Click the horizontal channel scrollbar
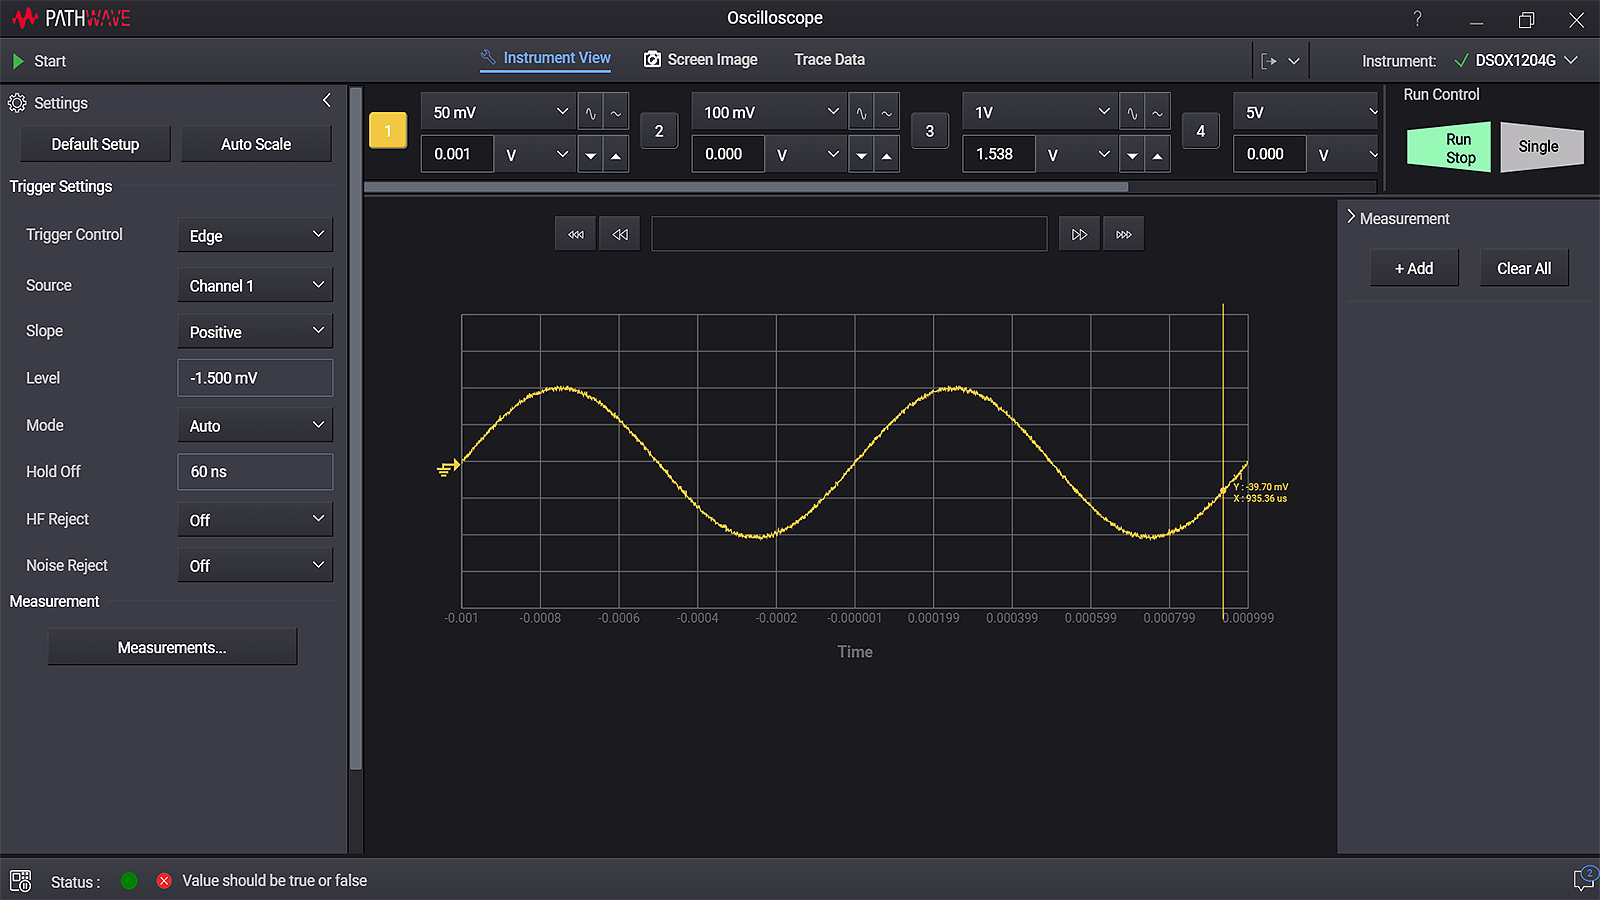Viewport: 1600px width, 900px height. point(746,187)
